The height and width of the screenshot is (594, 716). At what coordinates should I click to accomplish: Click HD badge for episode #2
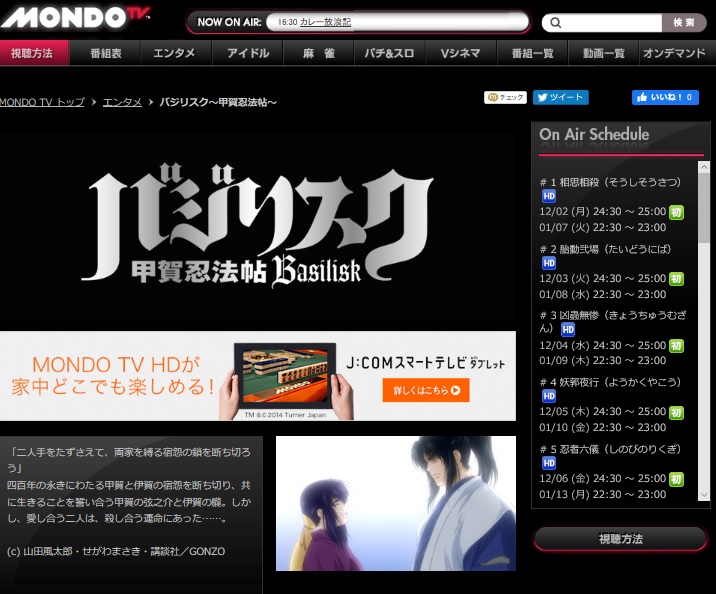point(549,263)
